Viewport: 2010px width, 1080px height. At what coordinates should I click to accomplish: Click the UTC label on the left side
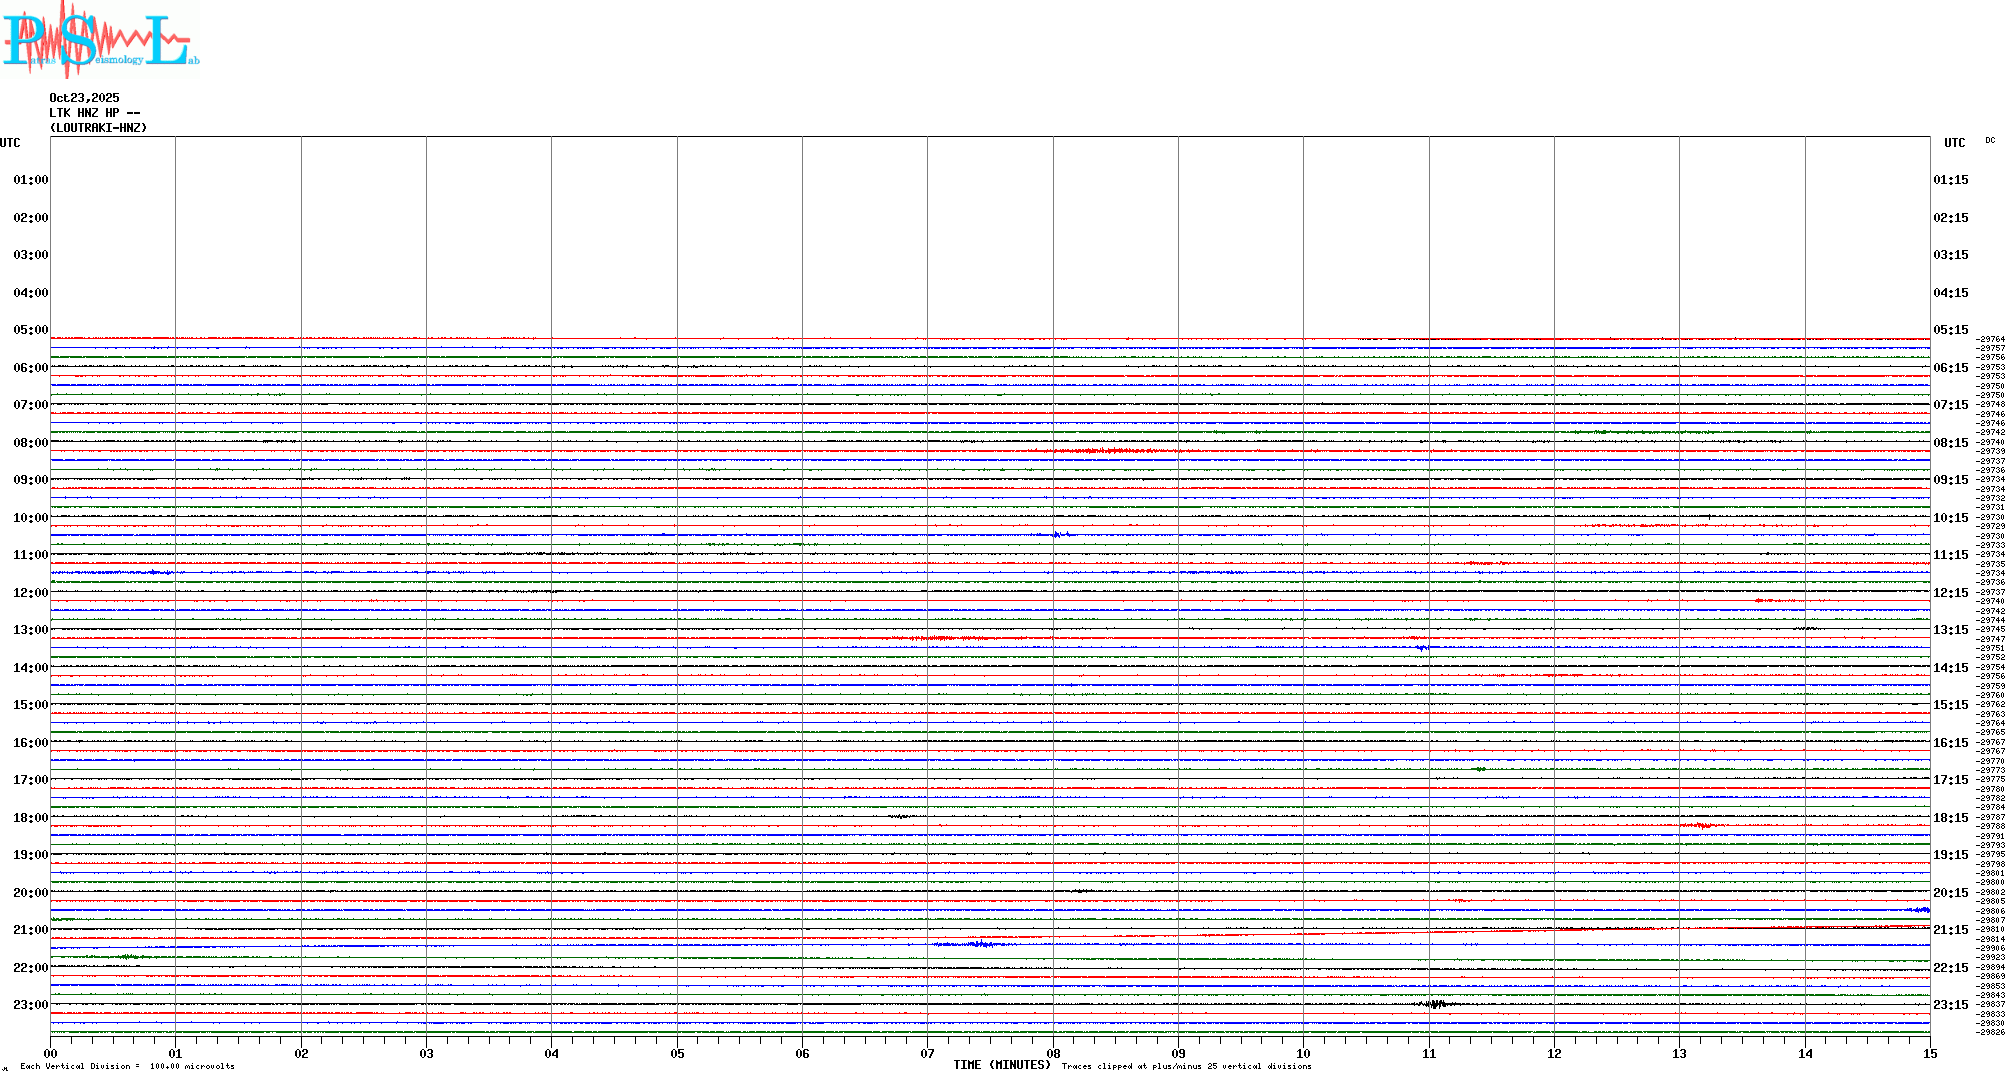click(10, 143)
